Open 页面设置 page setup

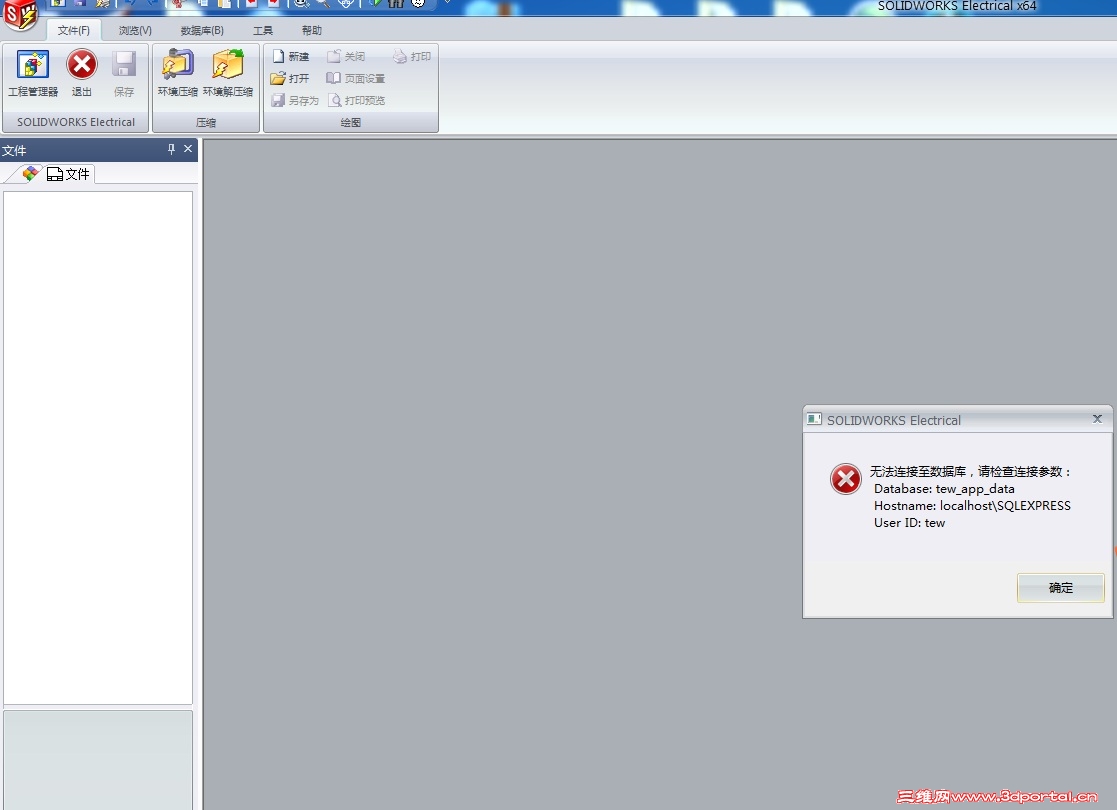[355, 78]
